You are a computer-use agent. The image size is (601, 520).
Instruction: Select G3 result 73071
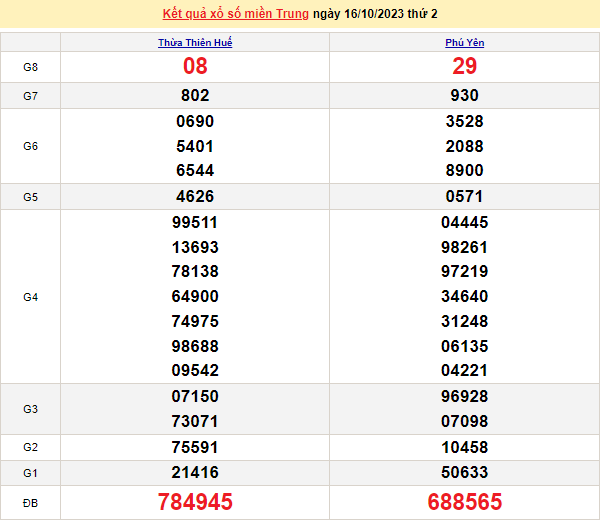pos(195,422)
